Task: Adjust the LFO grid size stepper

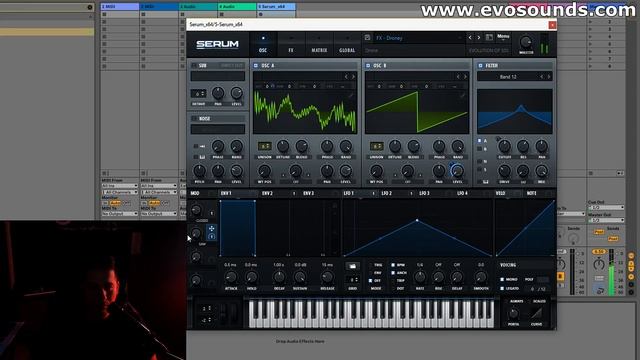Action: [352, 280]
